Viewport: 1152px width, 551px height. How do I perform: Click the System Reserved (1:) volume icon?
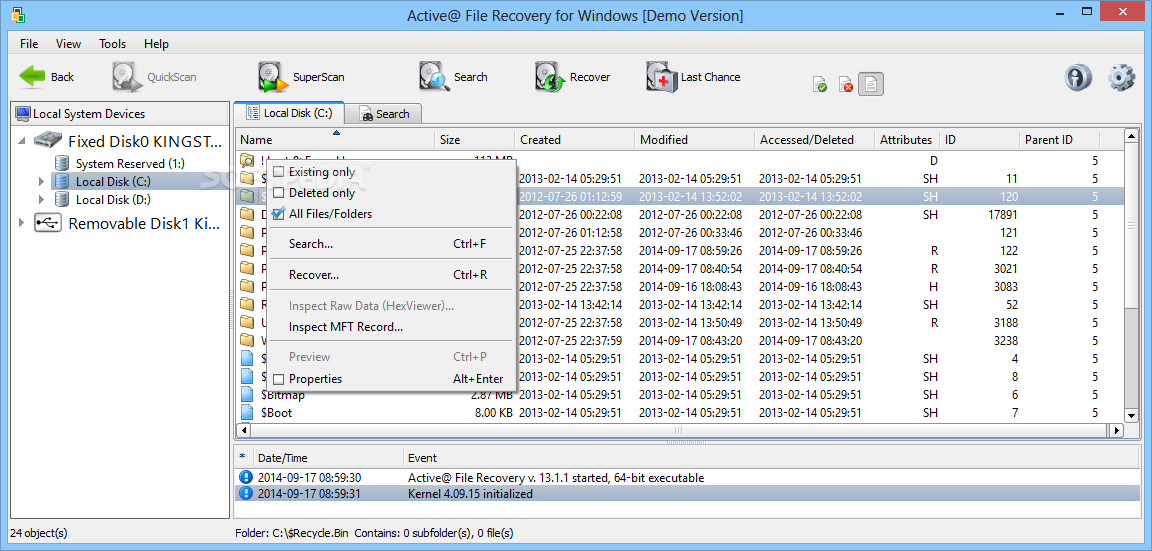pyautogui.click(x=62, y=163)
